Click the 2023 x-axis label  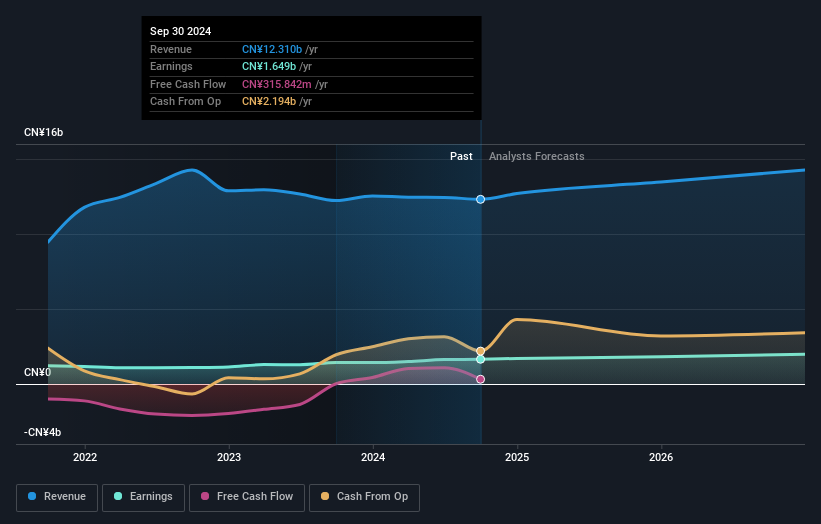(x=229, y=458)
